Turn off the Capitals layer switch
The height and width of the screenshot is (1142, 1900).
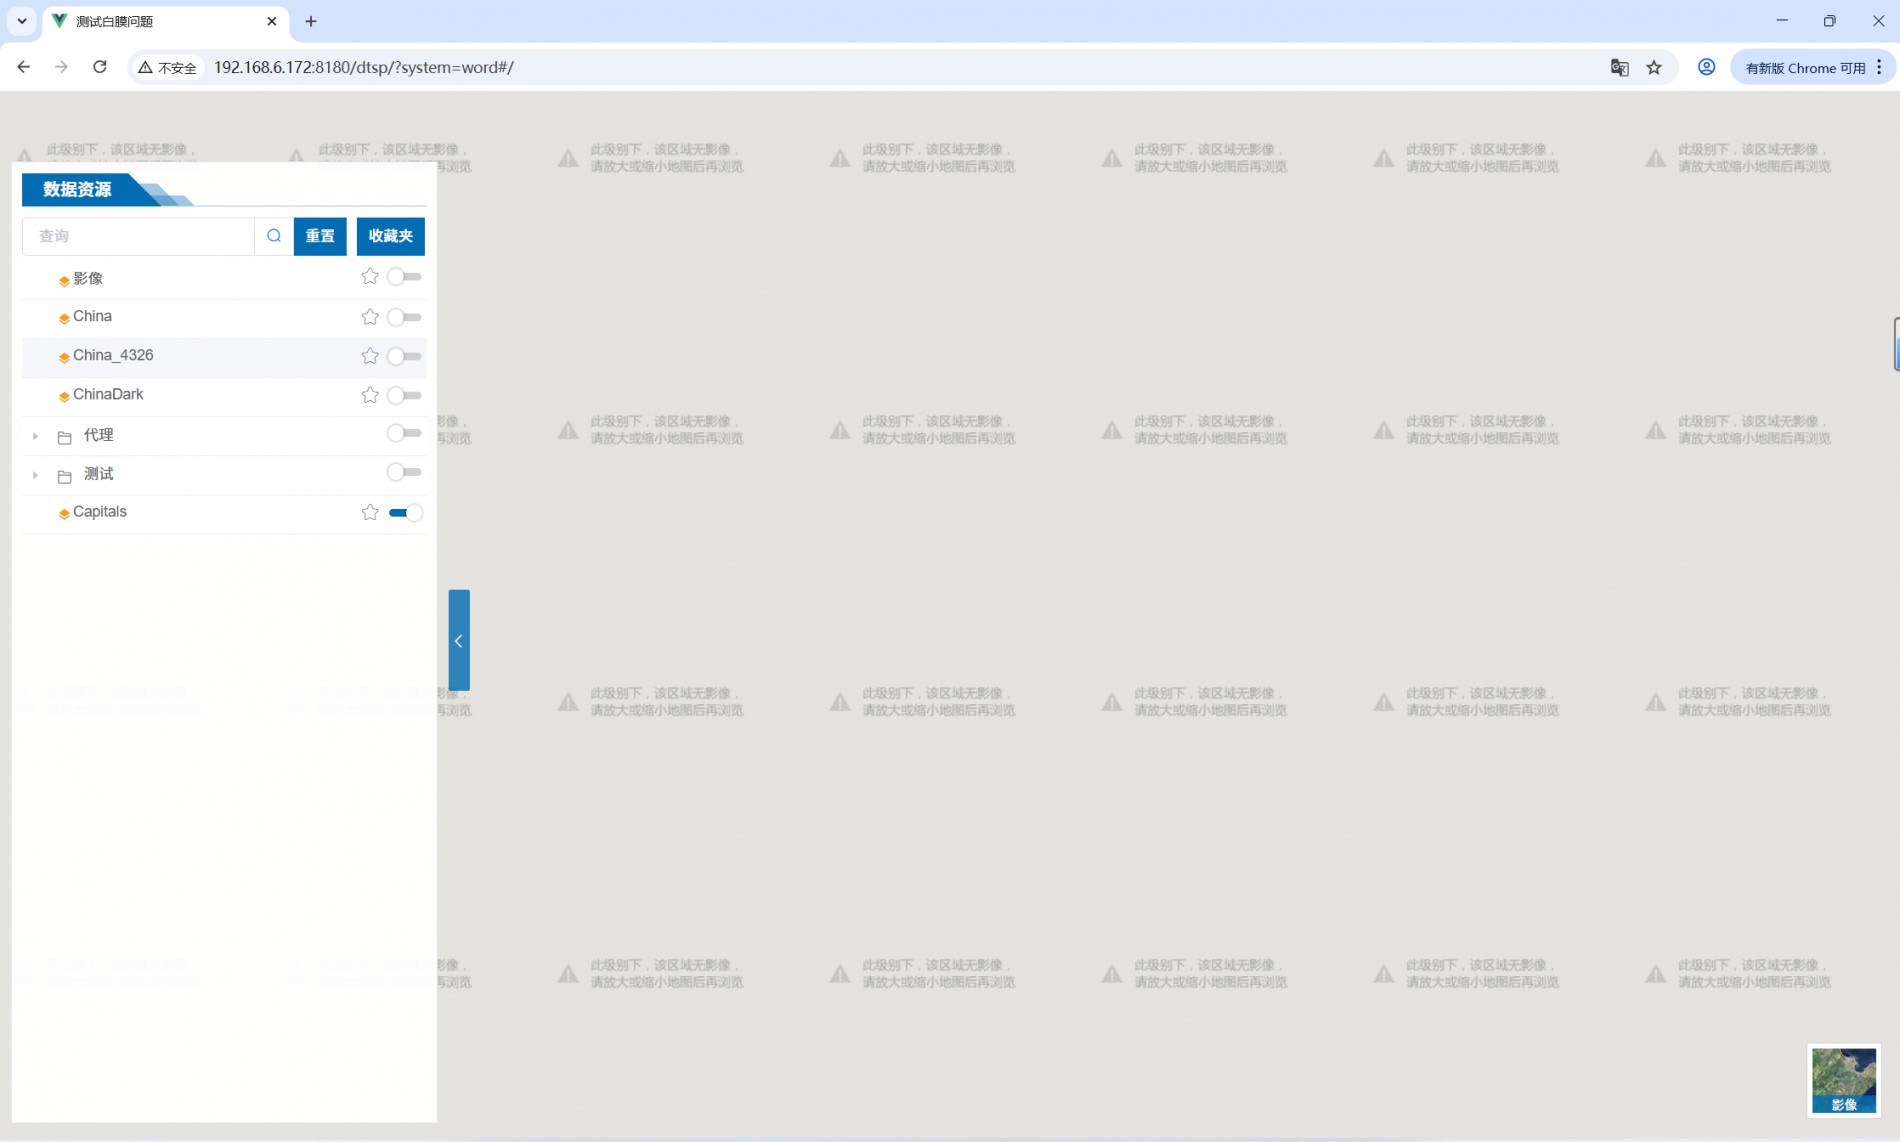point(405,513)
